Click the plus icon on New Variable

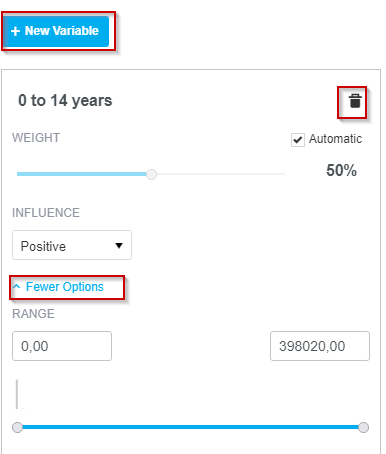[x=15, y=31]
